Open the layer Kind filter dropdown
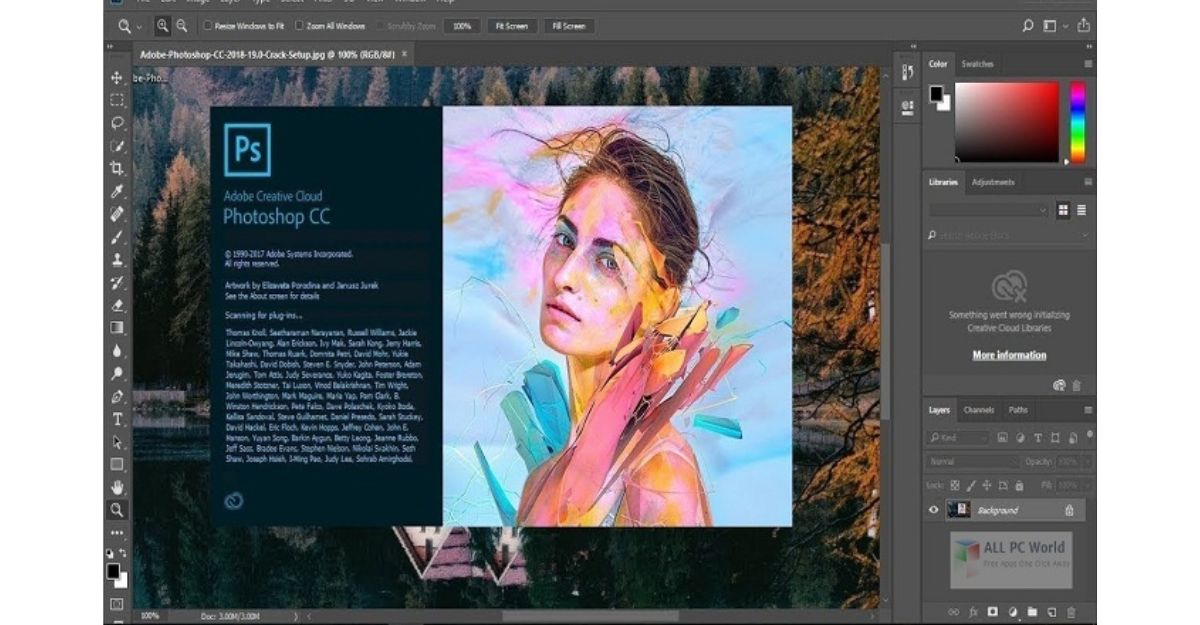Image resolution: width=1200 pixels, height=625 pixels. tap(958, 437)
